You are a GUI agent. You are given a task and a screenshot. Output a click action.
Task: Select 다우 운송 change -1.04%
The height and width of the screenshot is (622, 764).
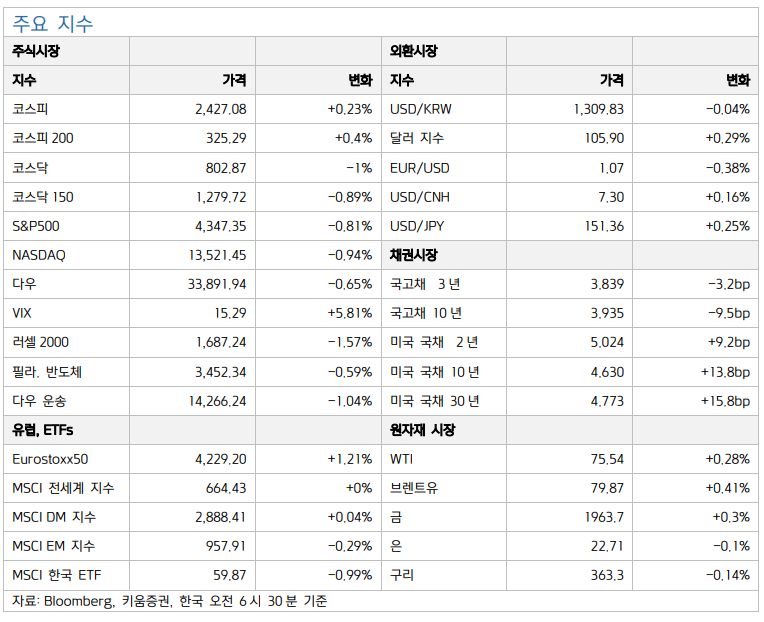pos(350,401)
